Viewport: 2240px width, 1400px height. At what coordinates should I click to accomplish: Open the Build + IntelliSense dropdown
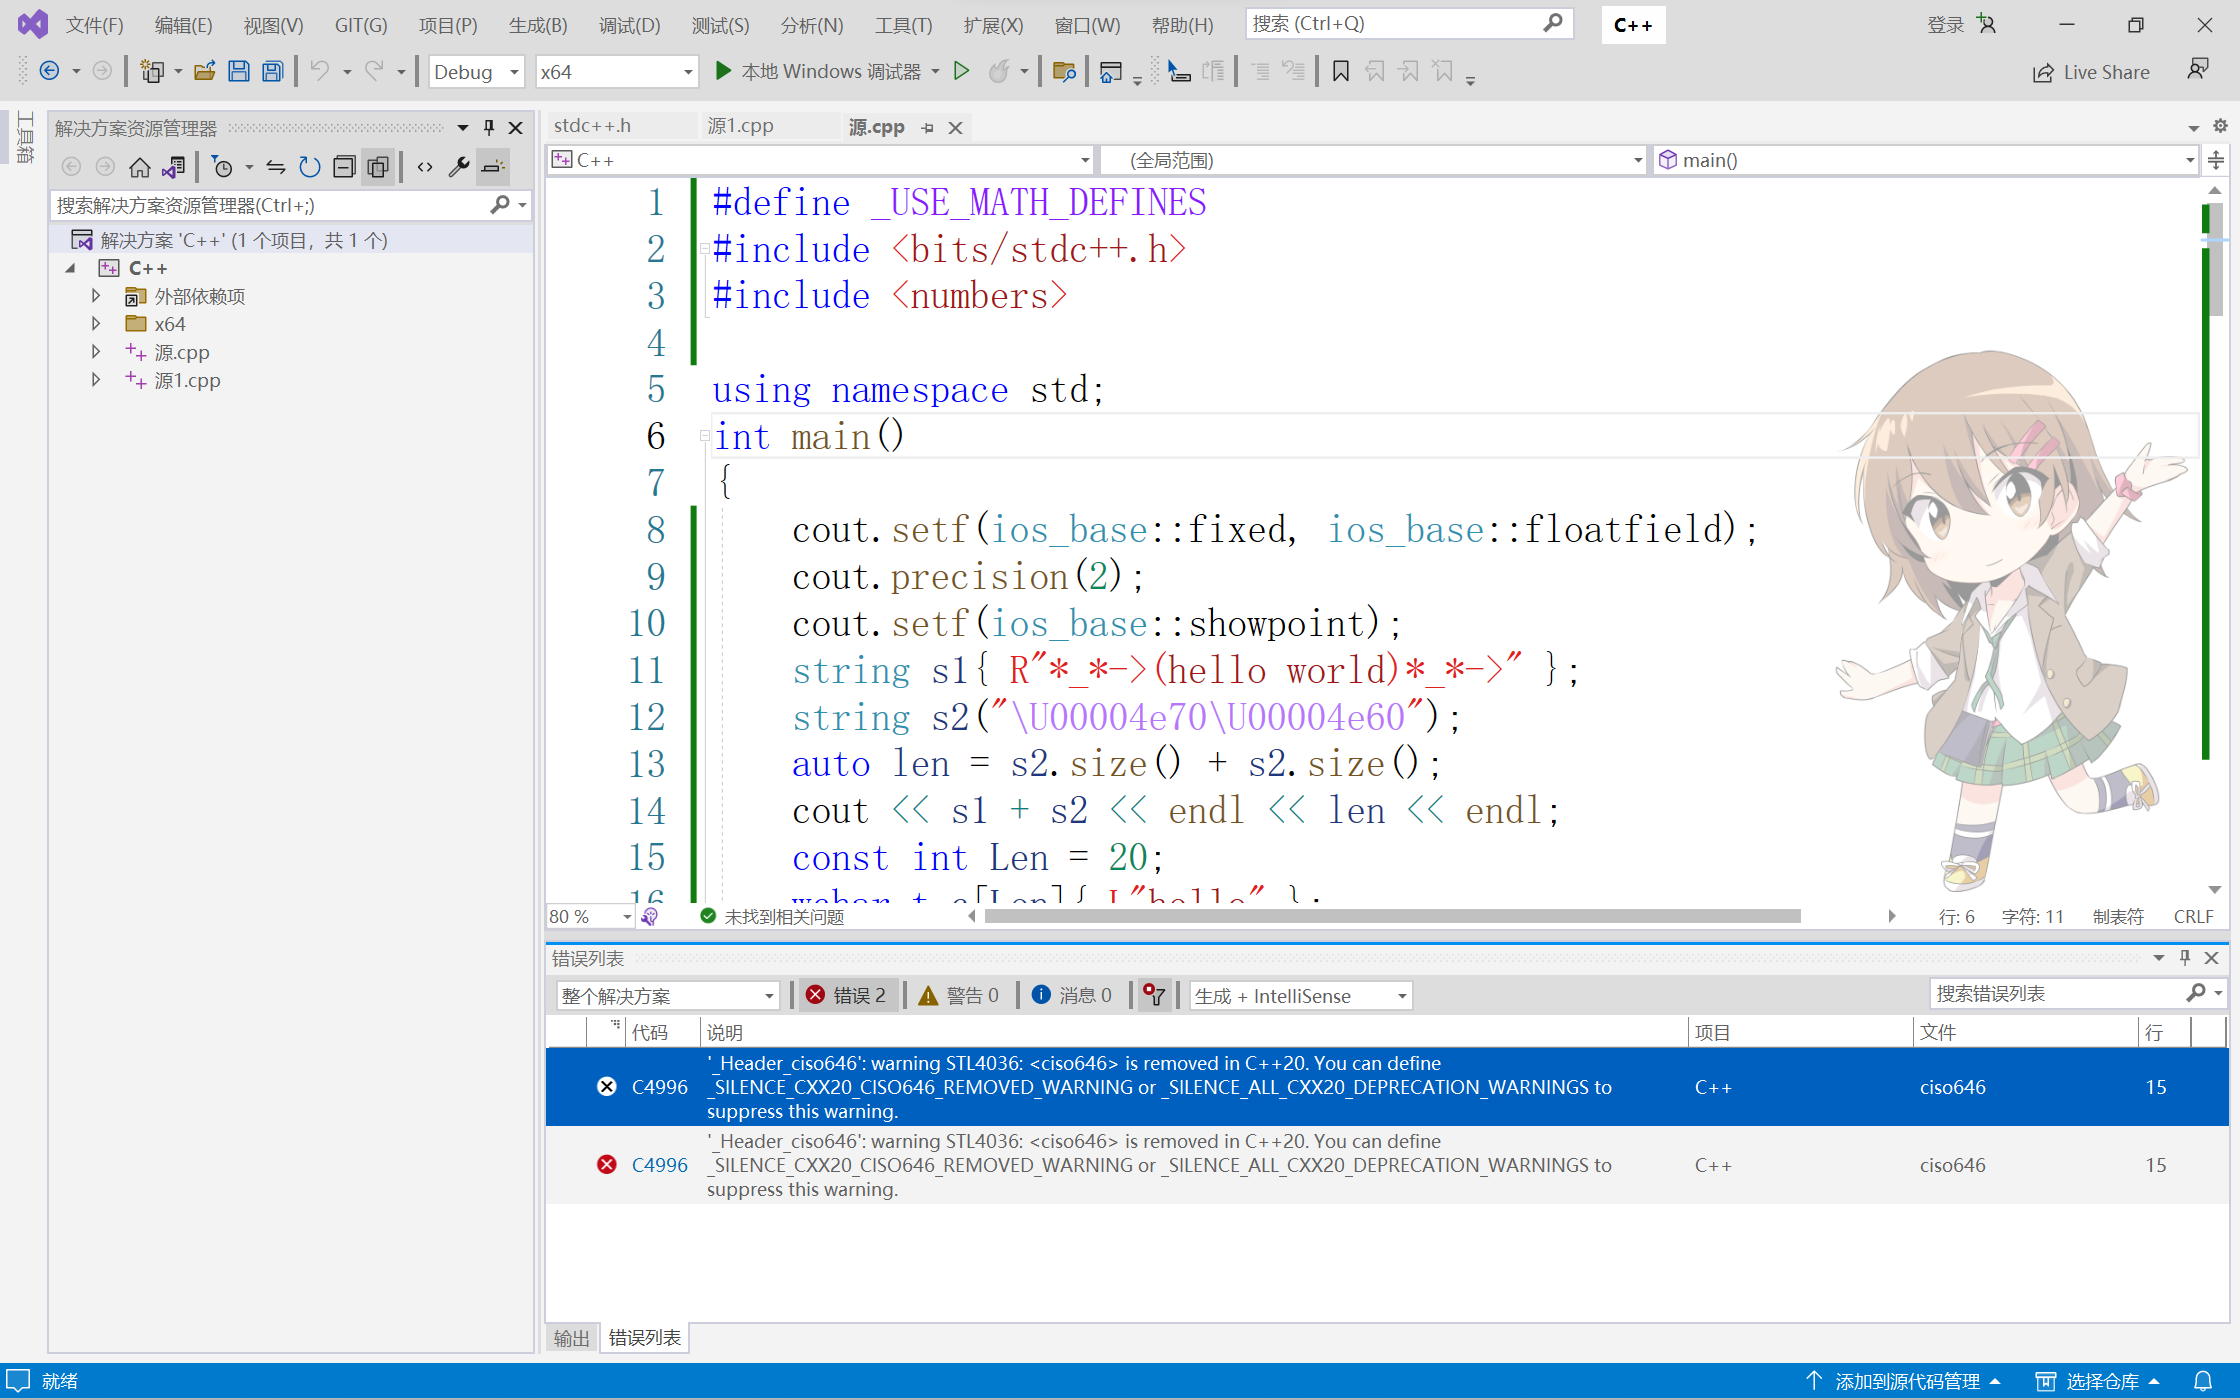[x=1300, y=995]
